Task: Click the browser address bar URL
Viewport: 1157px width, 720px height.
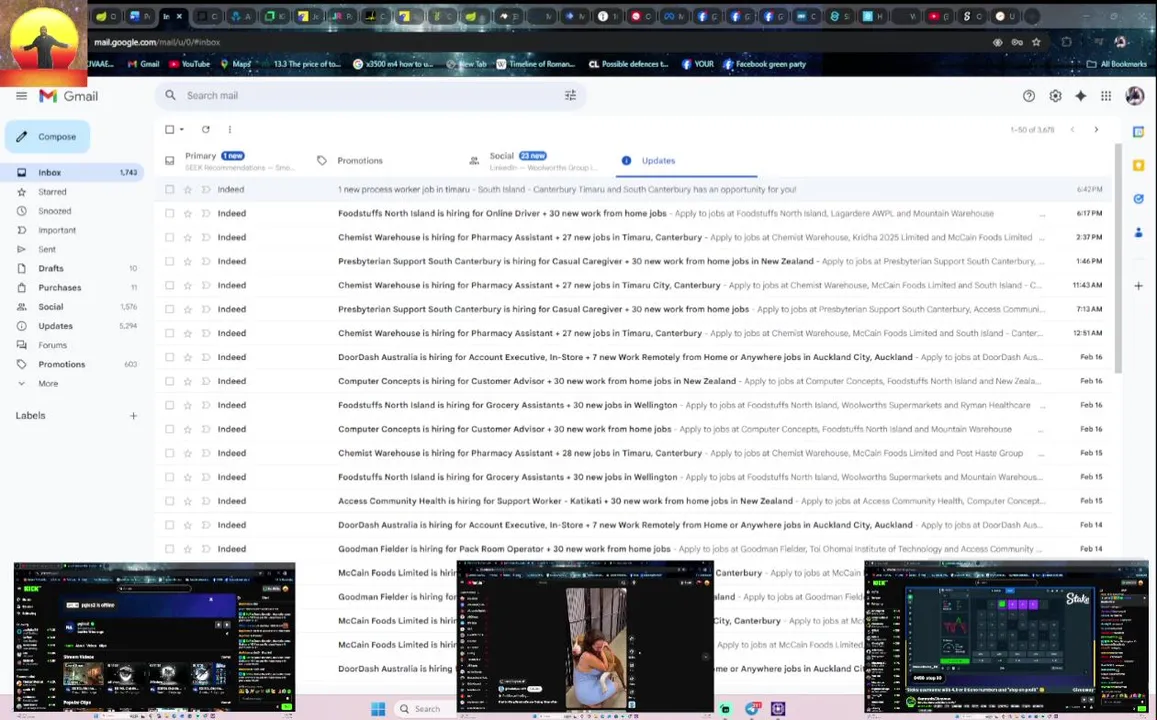Action: click(157, 42)
